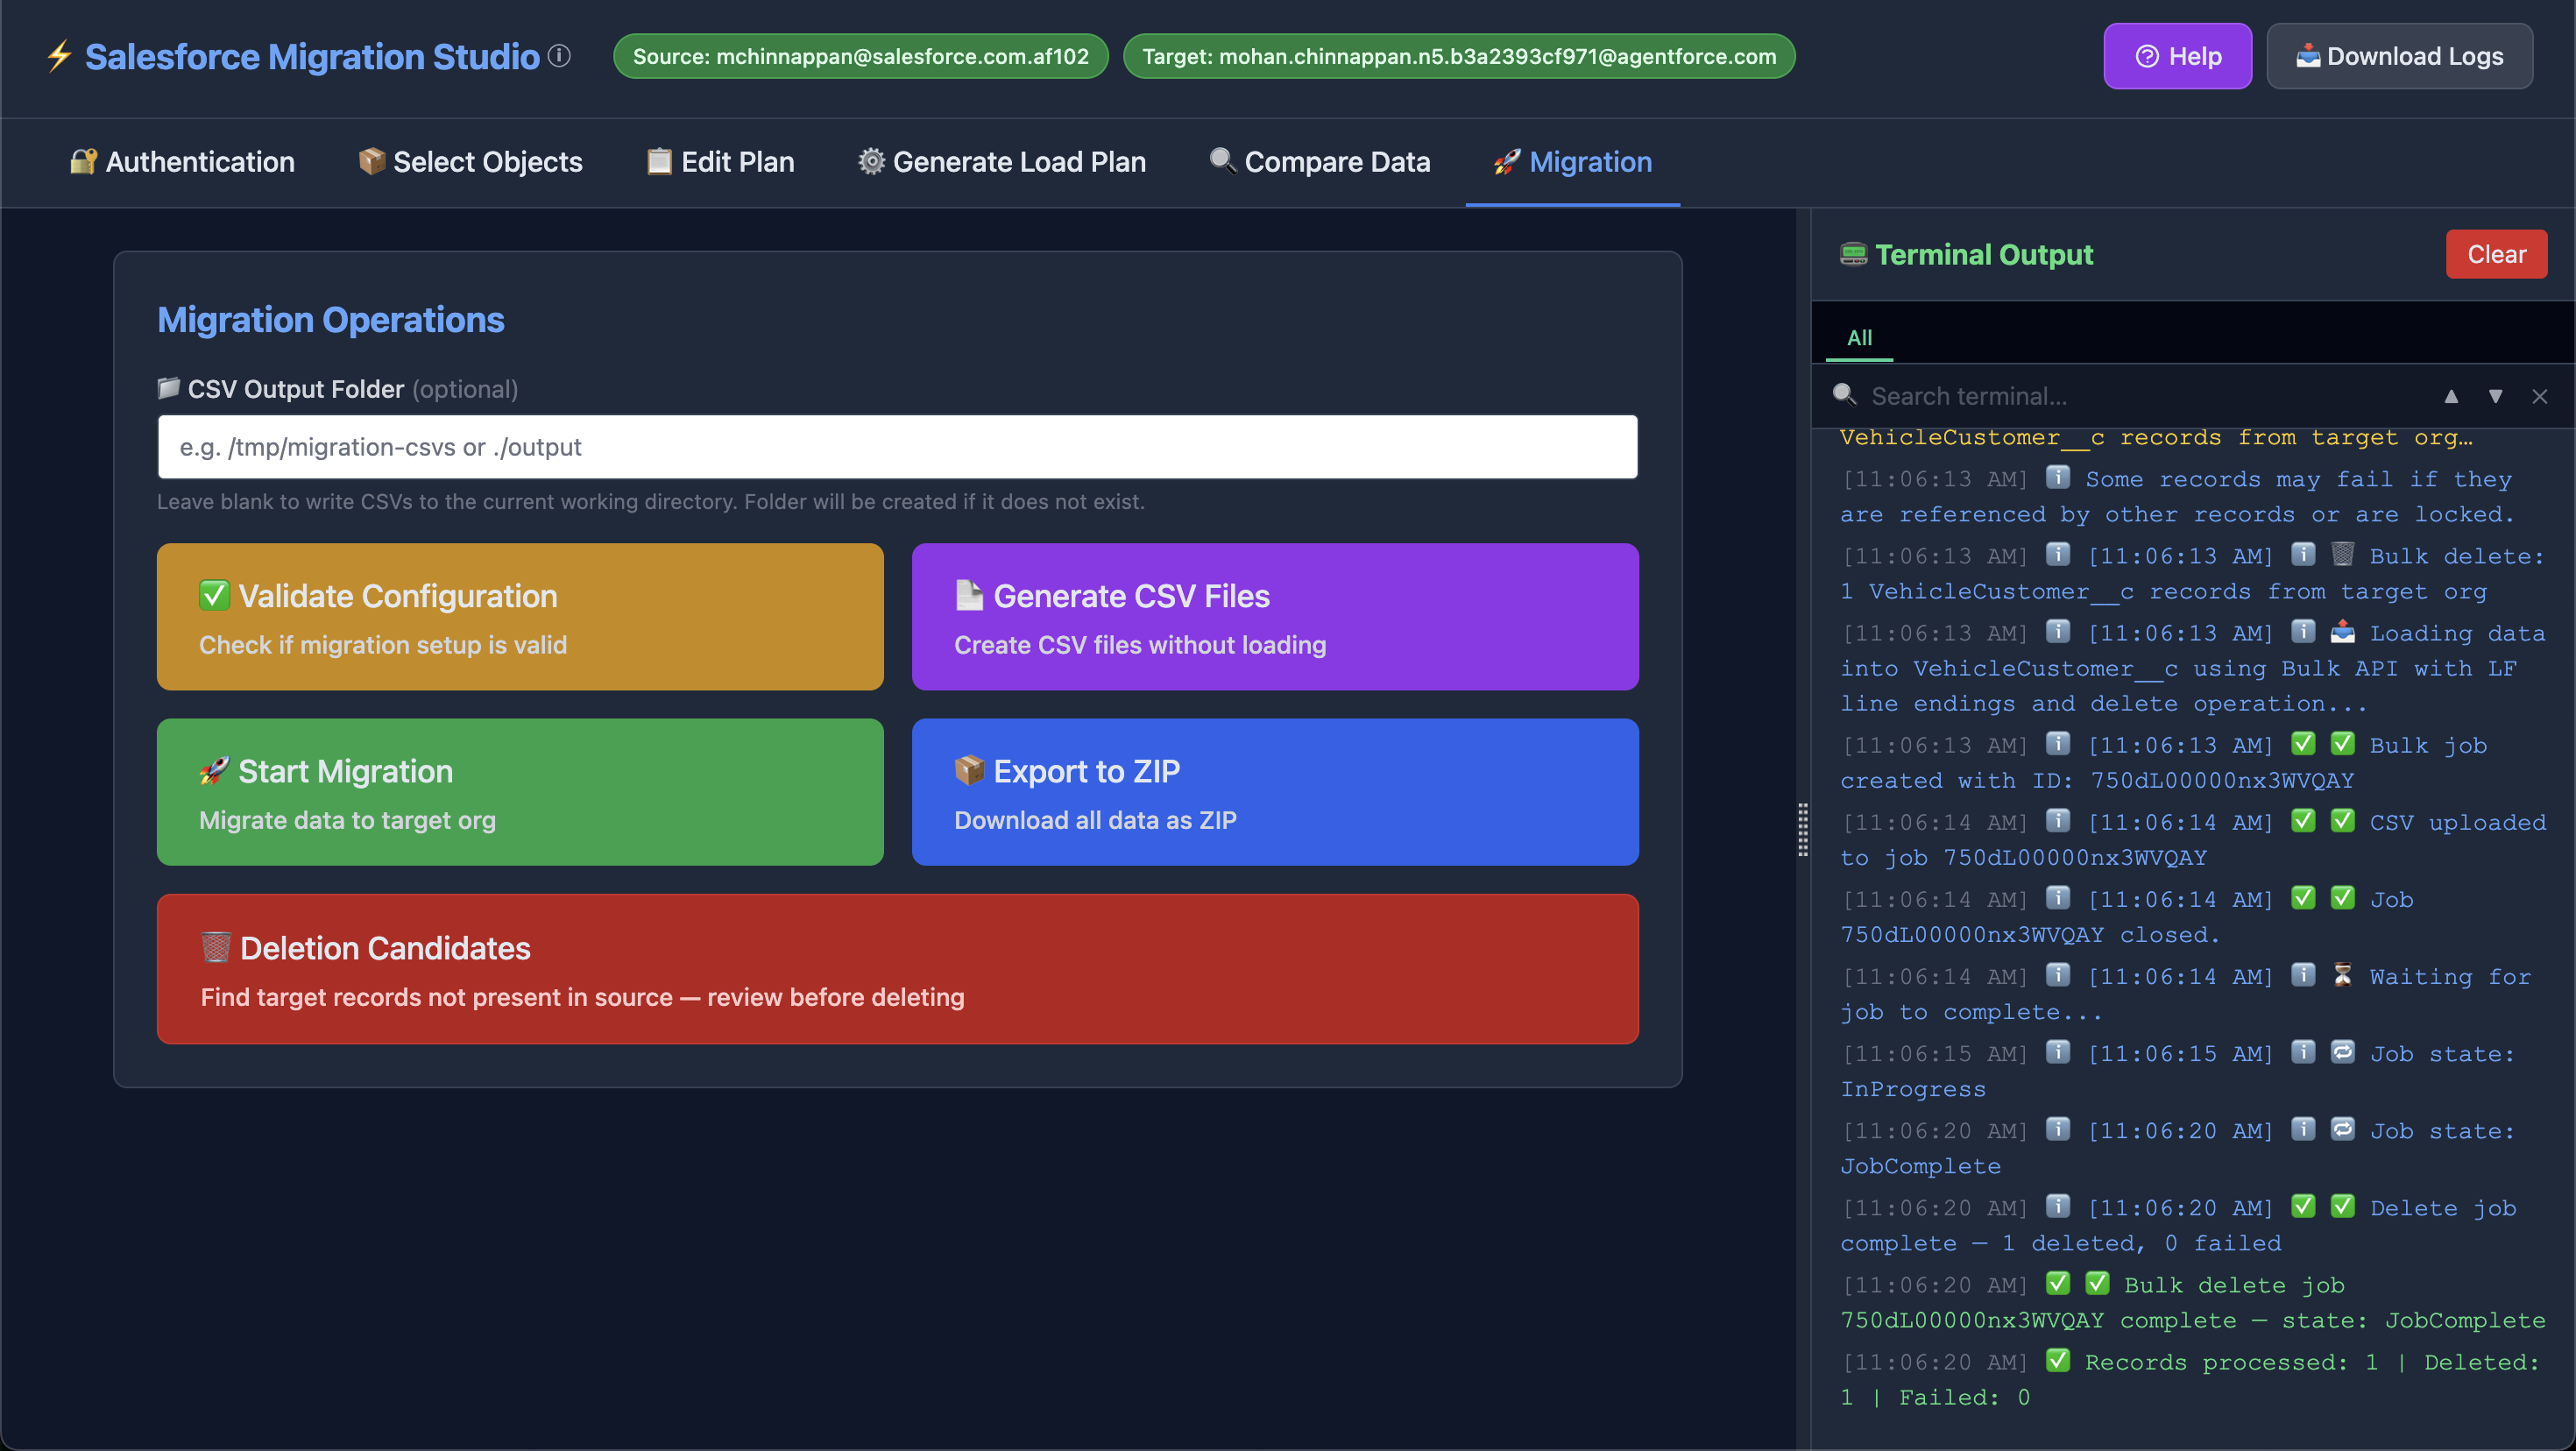
Task: Click the terminal search magnifier icon
Action: coord(1844,395)
